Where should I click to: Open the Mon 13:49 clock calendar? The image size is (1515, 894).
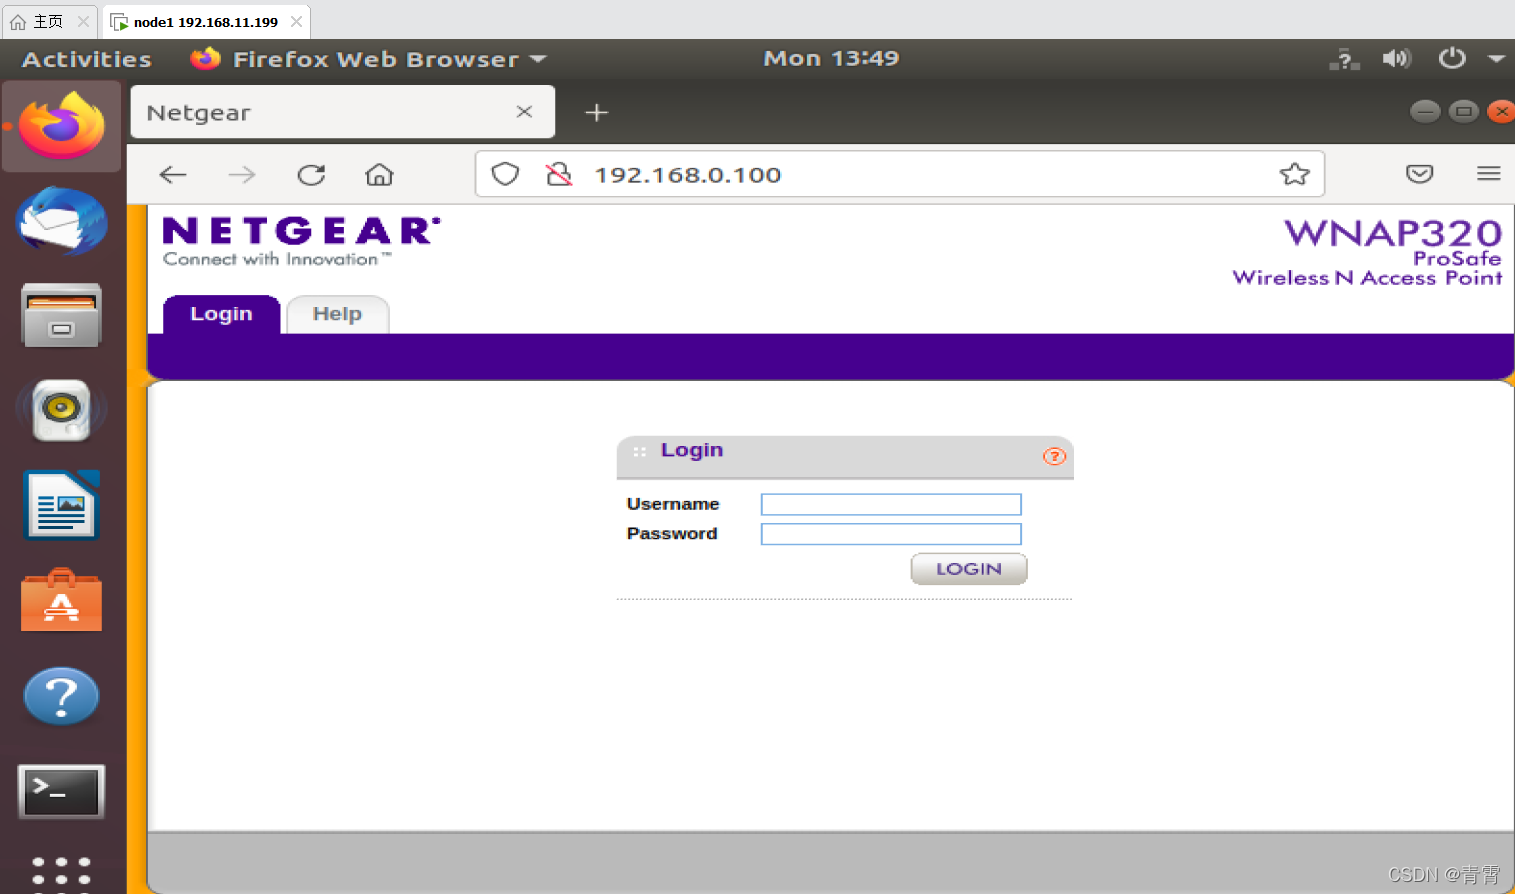coord(831,58)
